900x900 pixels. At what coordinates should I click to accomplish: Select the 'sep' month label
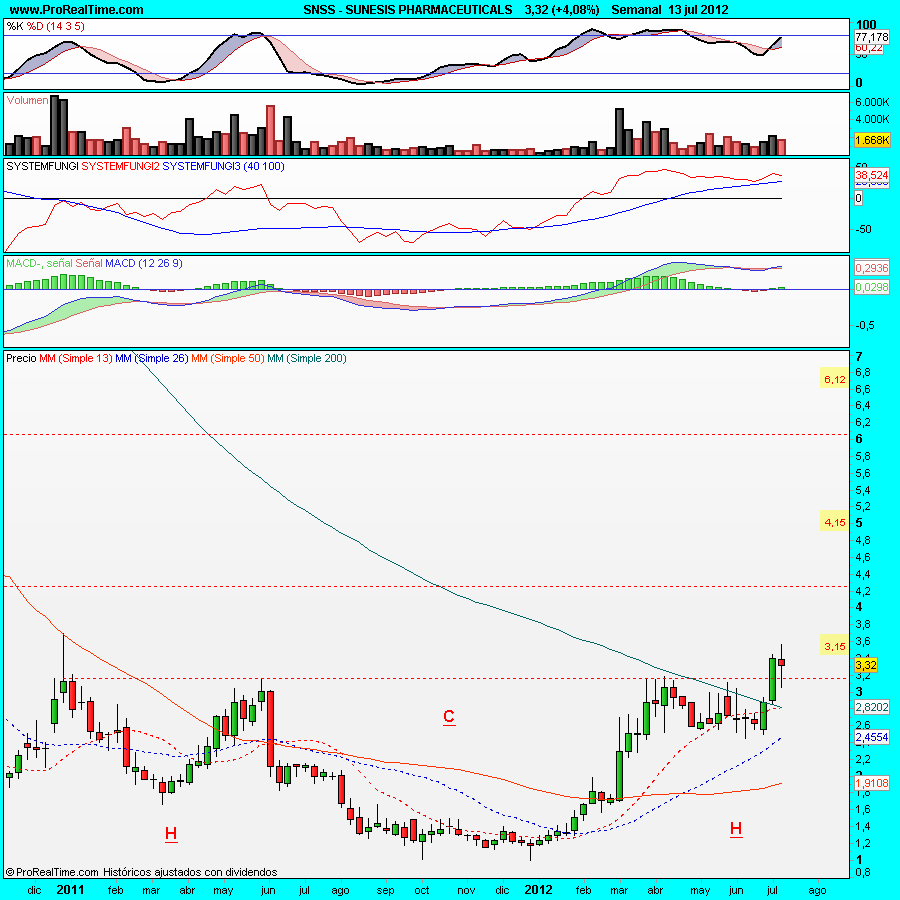385,891
